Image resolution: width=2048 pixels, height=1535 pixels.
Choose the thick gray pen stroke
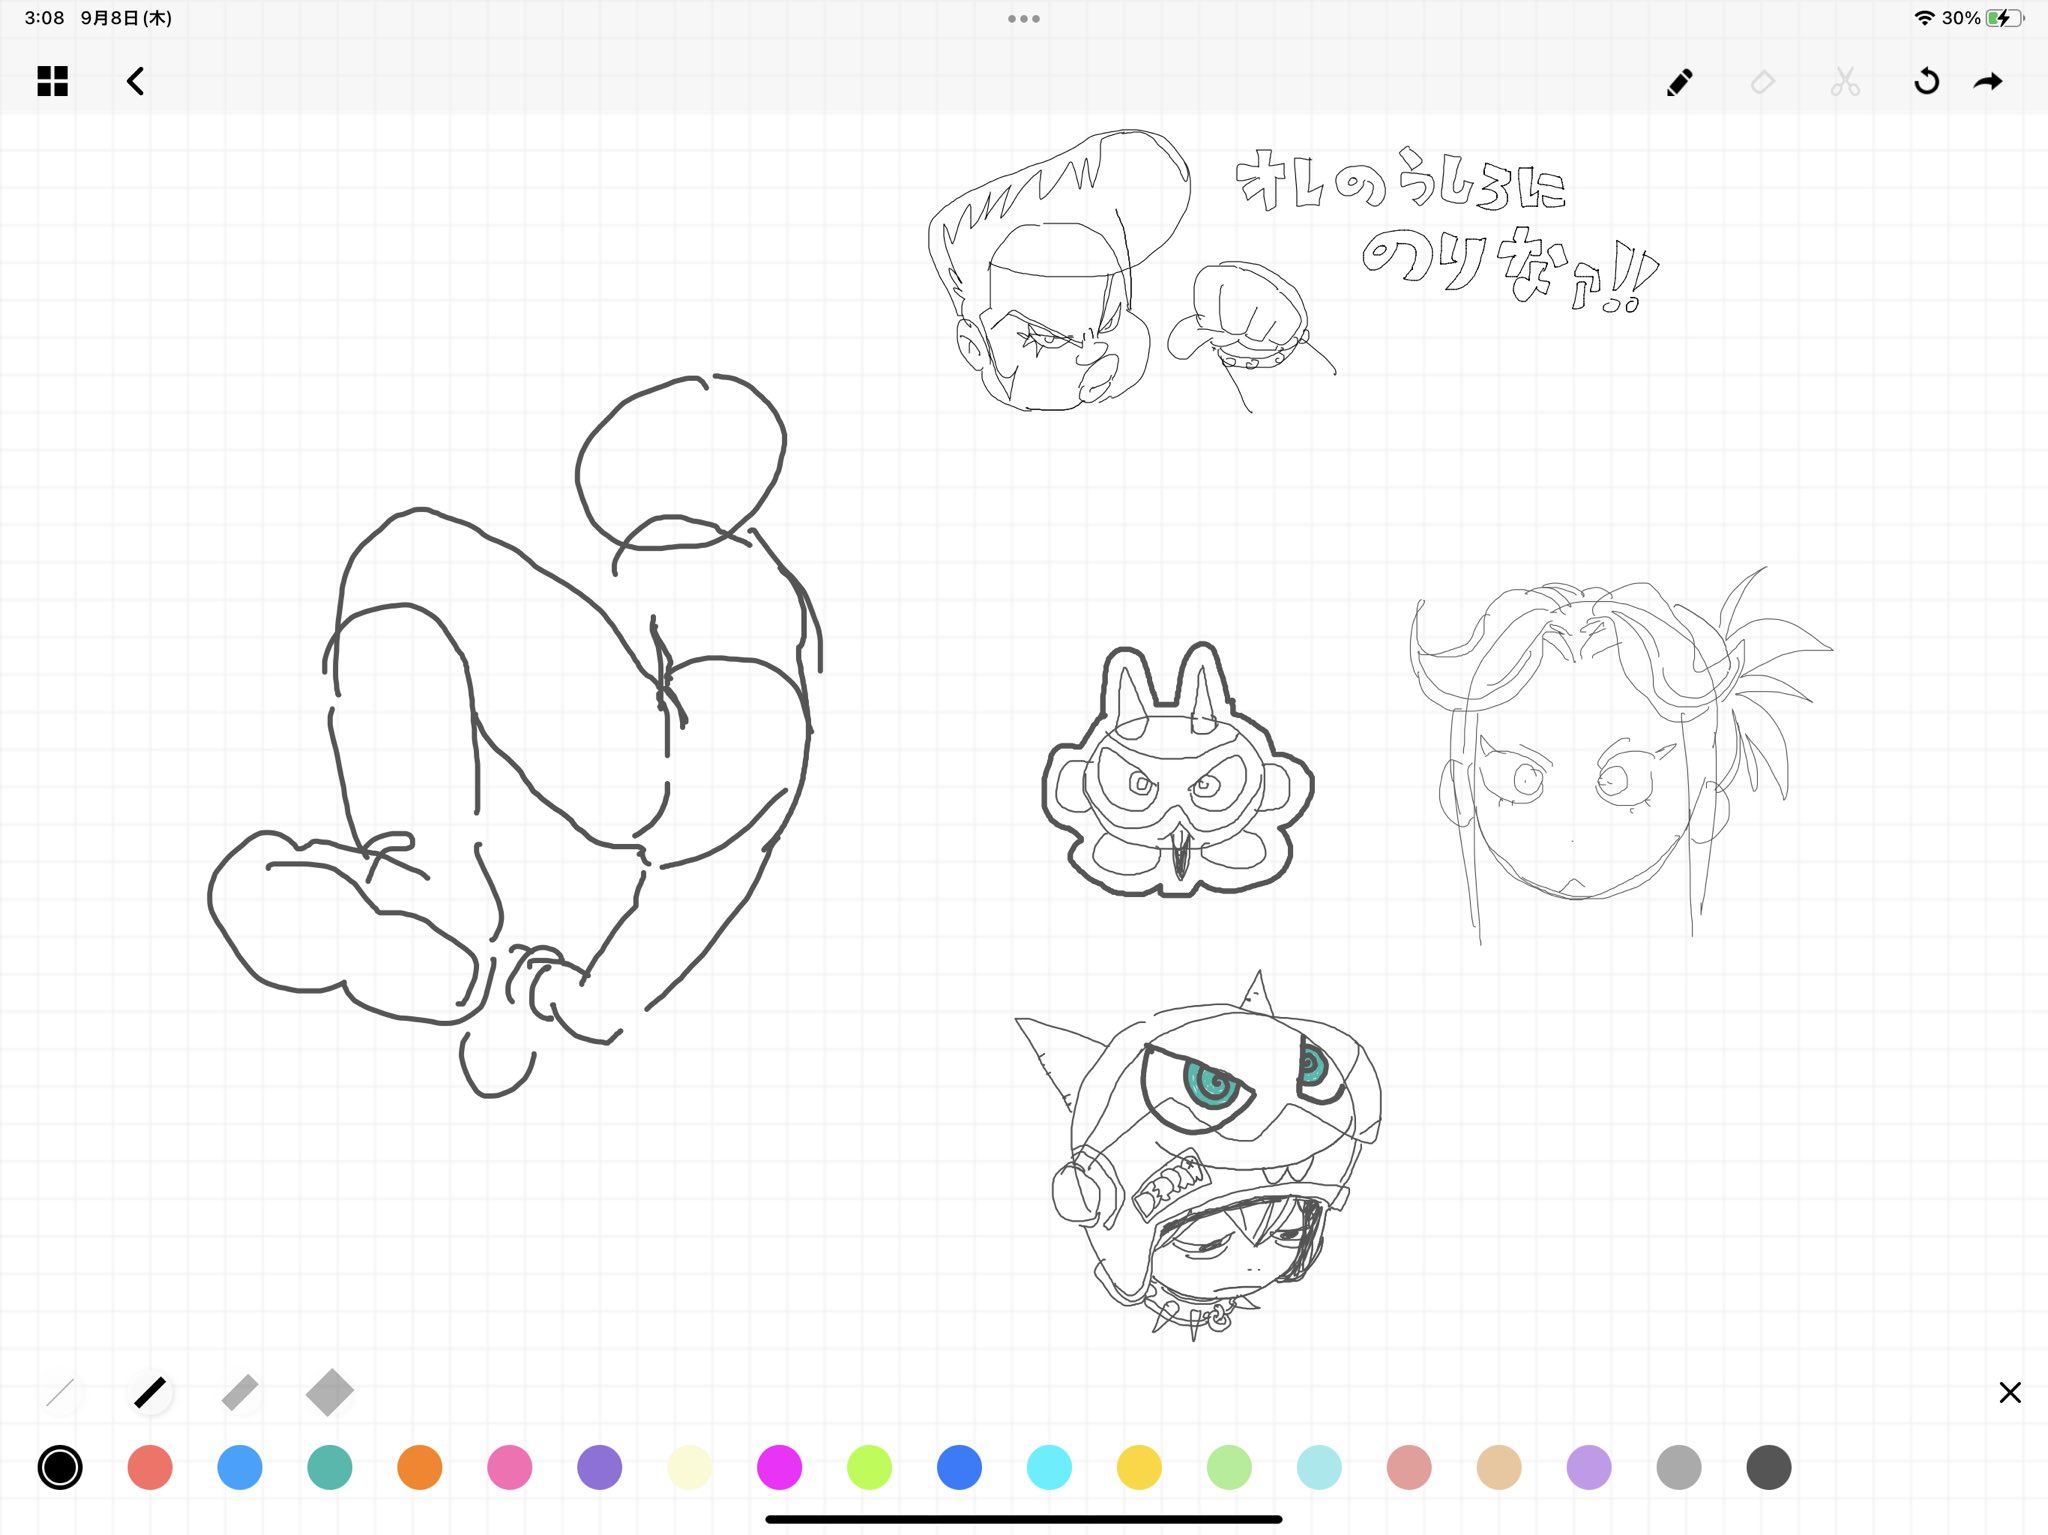(x=240, y=1392)
